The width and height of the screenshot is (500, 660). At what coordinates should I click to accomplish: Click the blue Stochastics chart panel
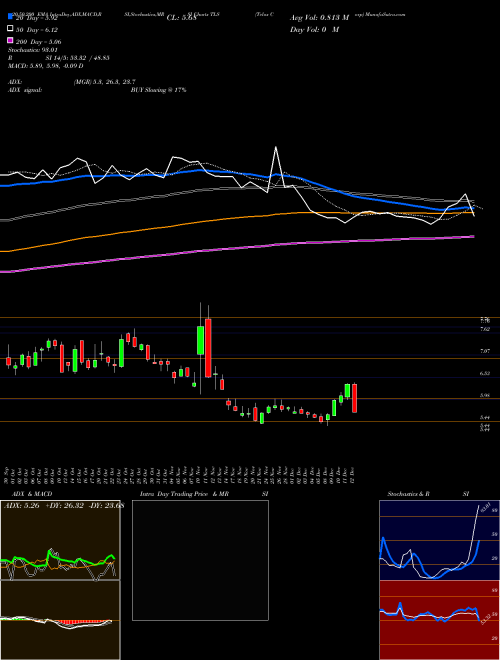point(439,540)
